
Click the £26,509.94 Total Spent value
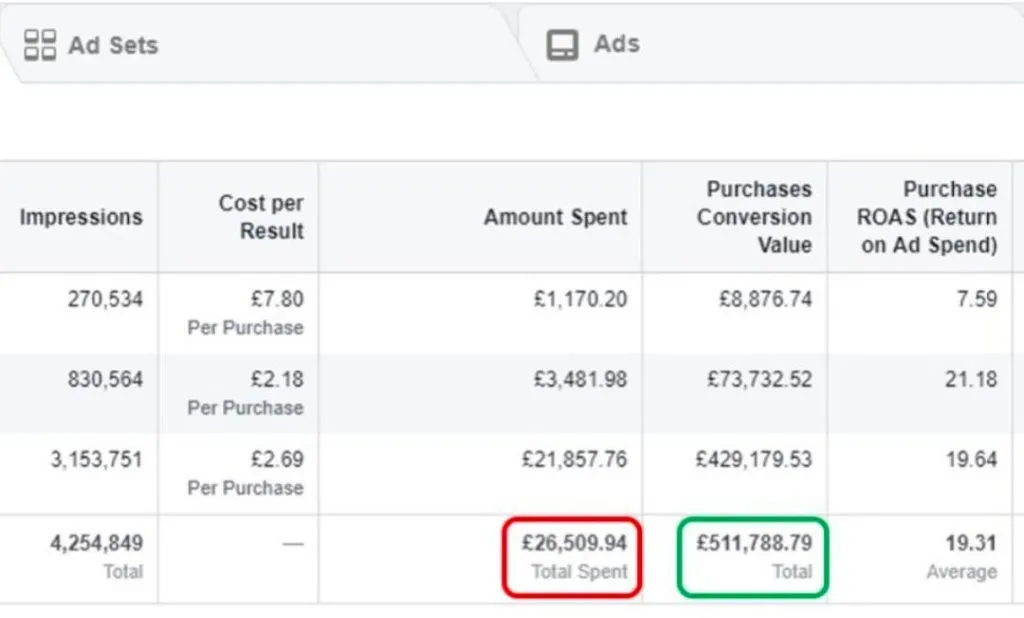574,543
